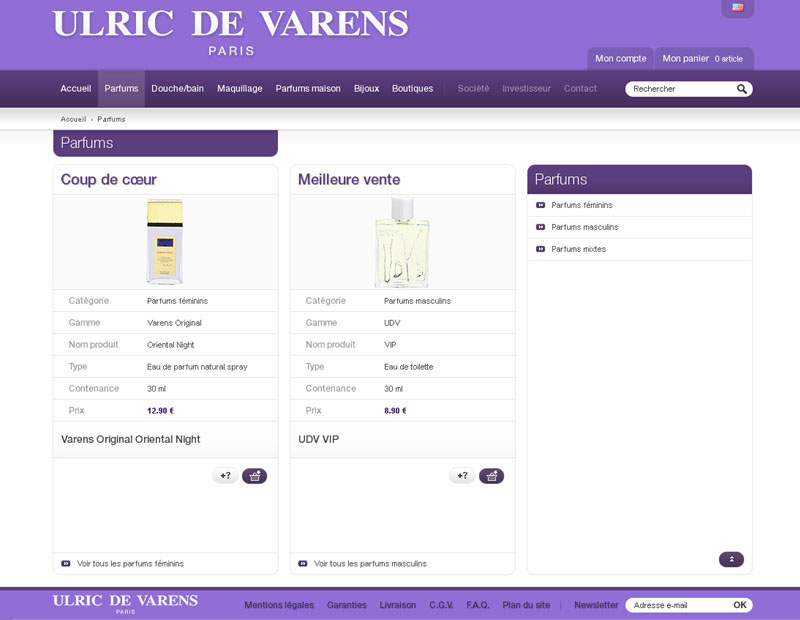Open the Douche/bain menu
The image size is (800, 620).
pyautogui.click(x=178, y=89)
